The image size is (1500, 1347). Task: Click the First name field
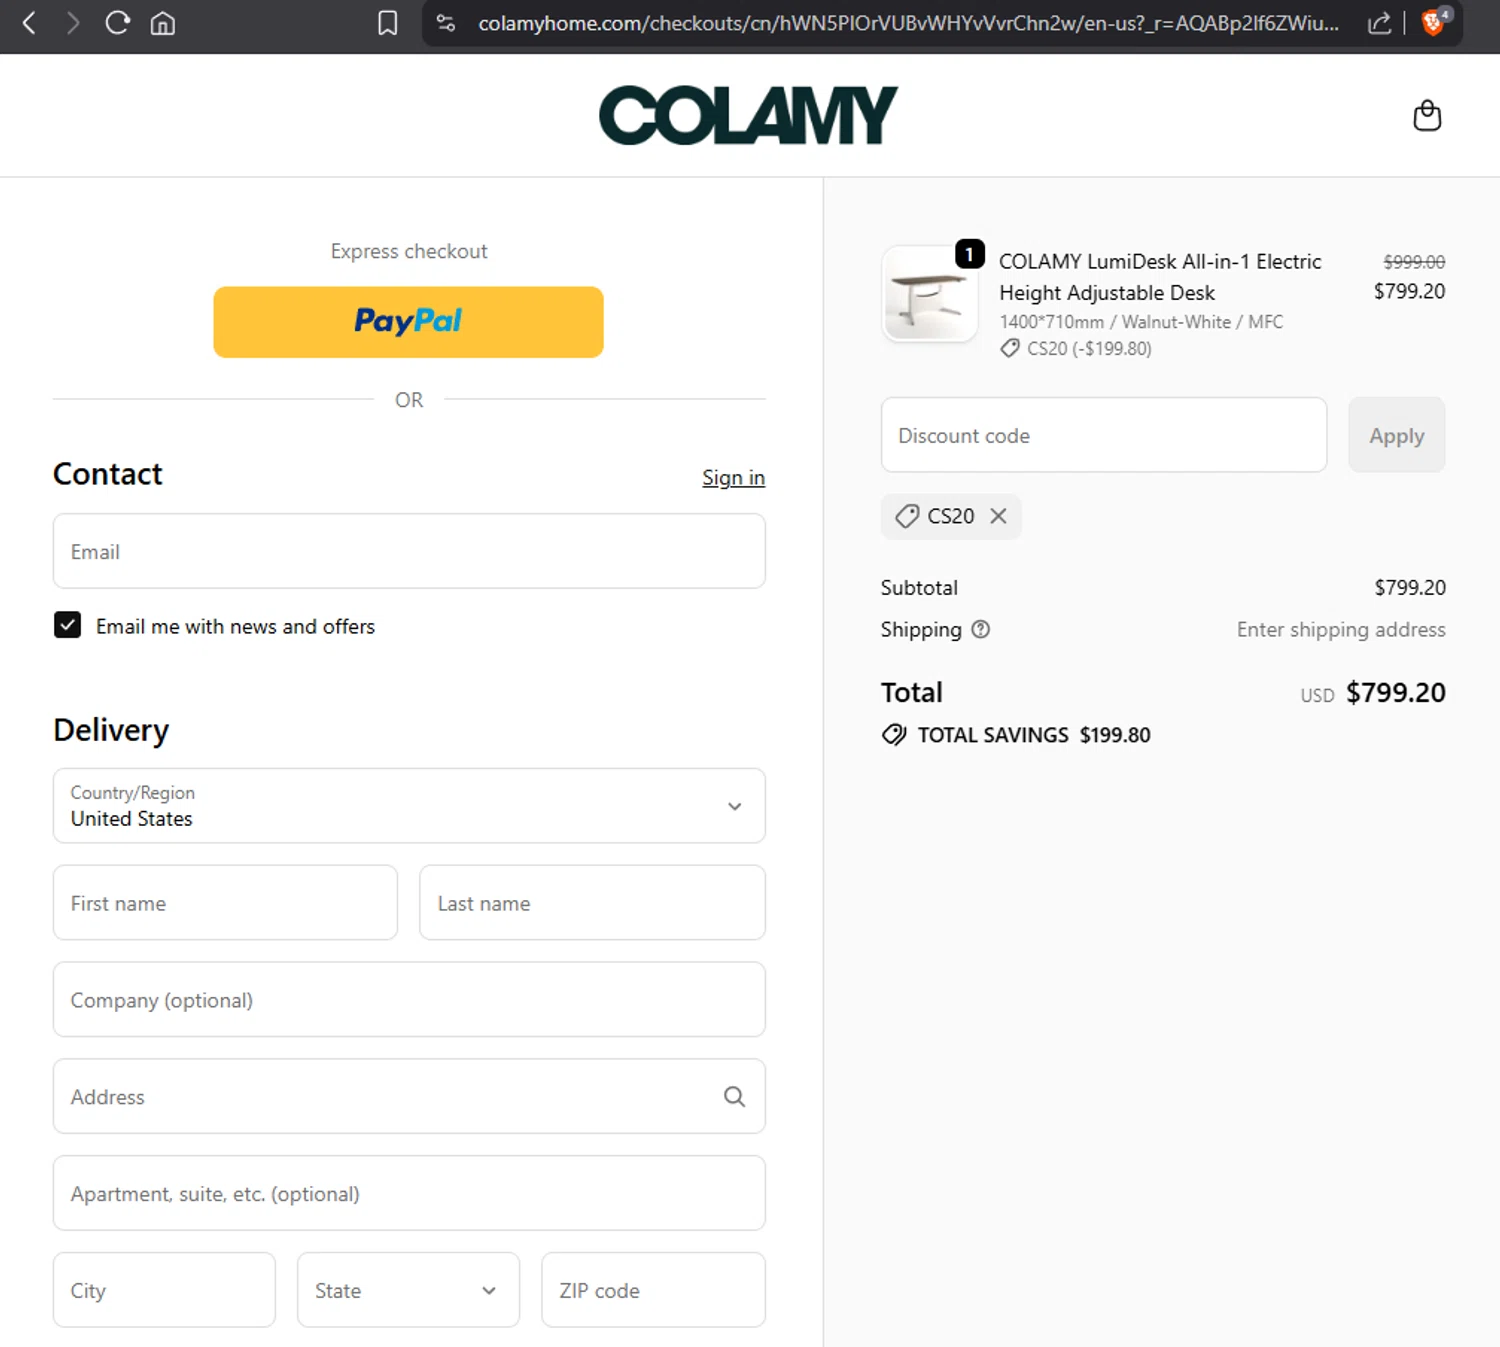point(225,903)
